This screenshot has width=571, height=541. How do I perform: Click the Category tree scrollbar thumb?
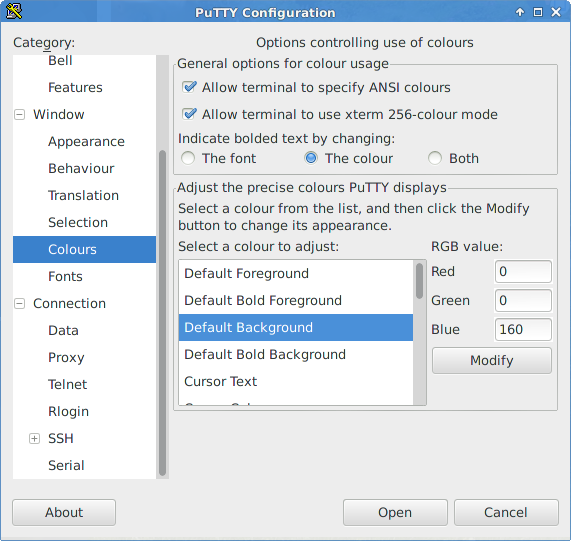click(x=162, y=313)
